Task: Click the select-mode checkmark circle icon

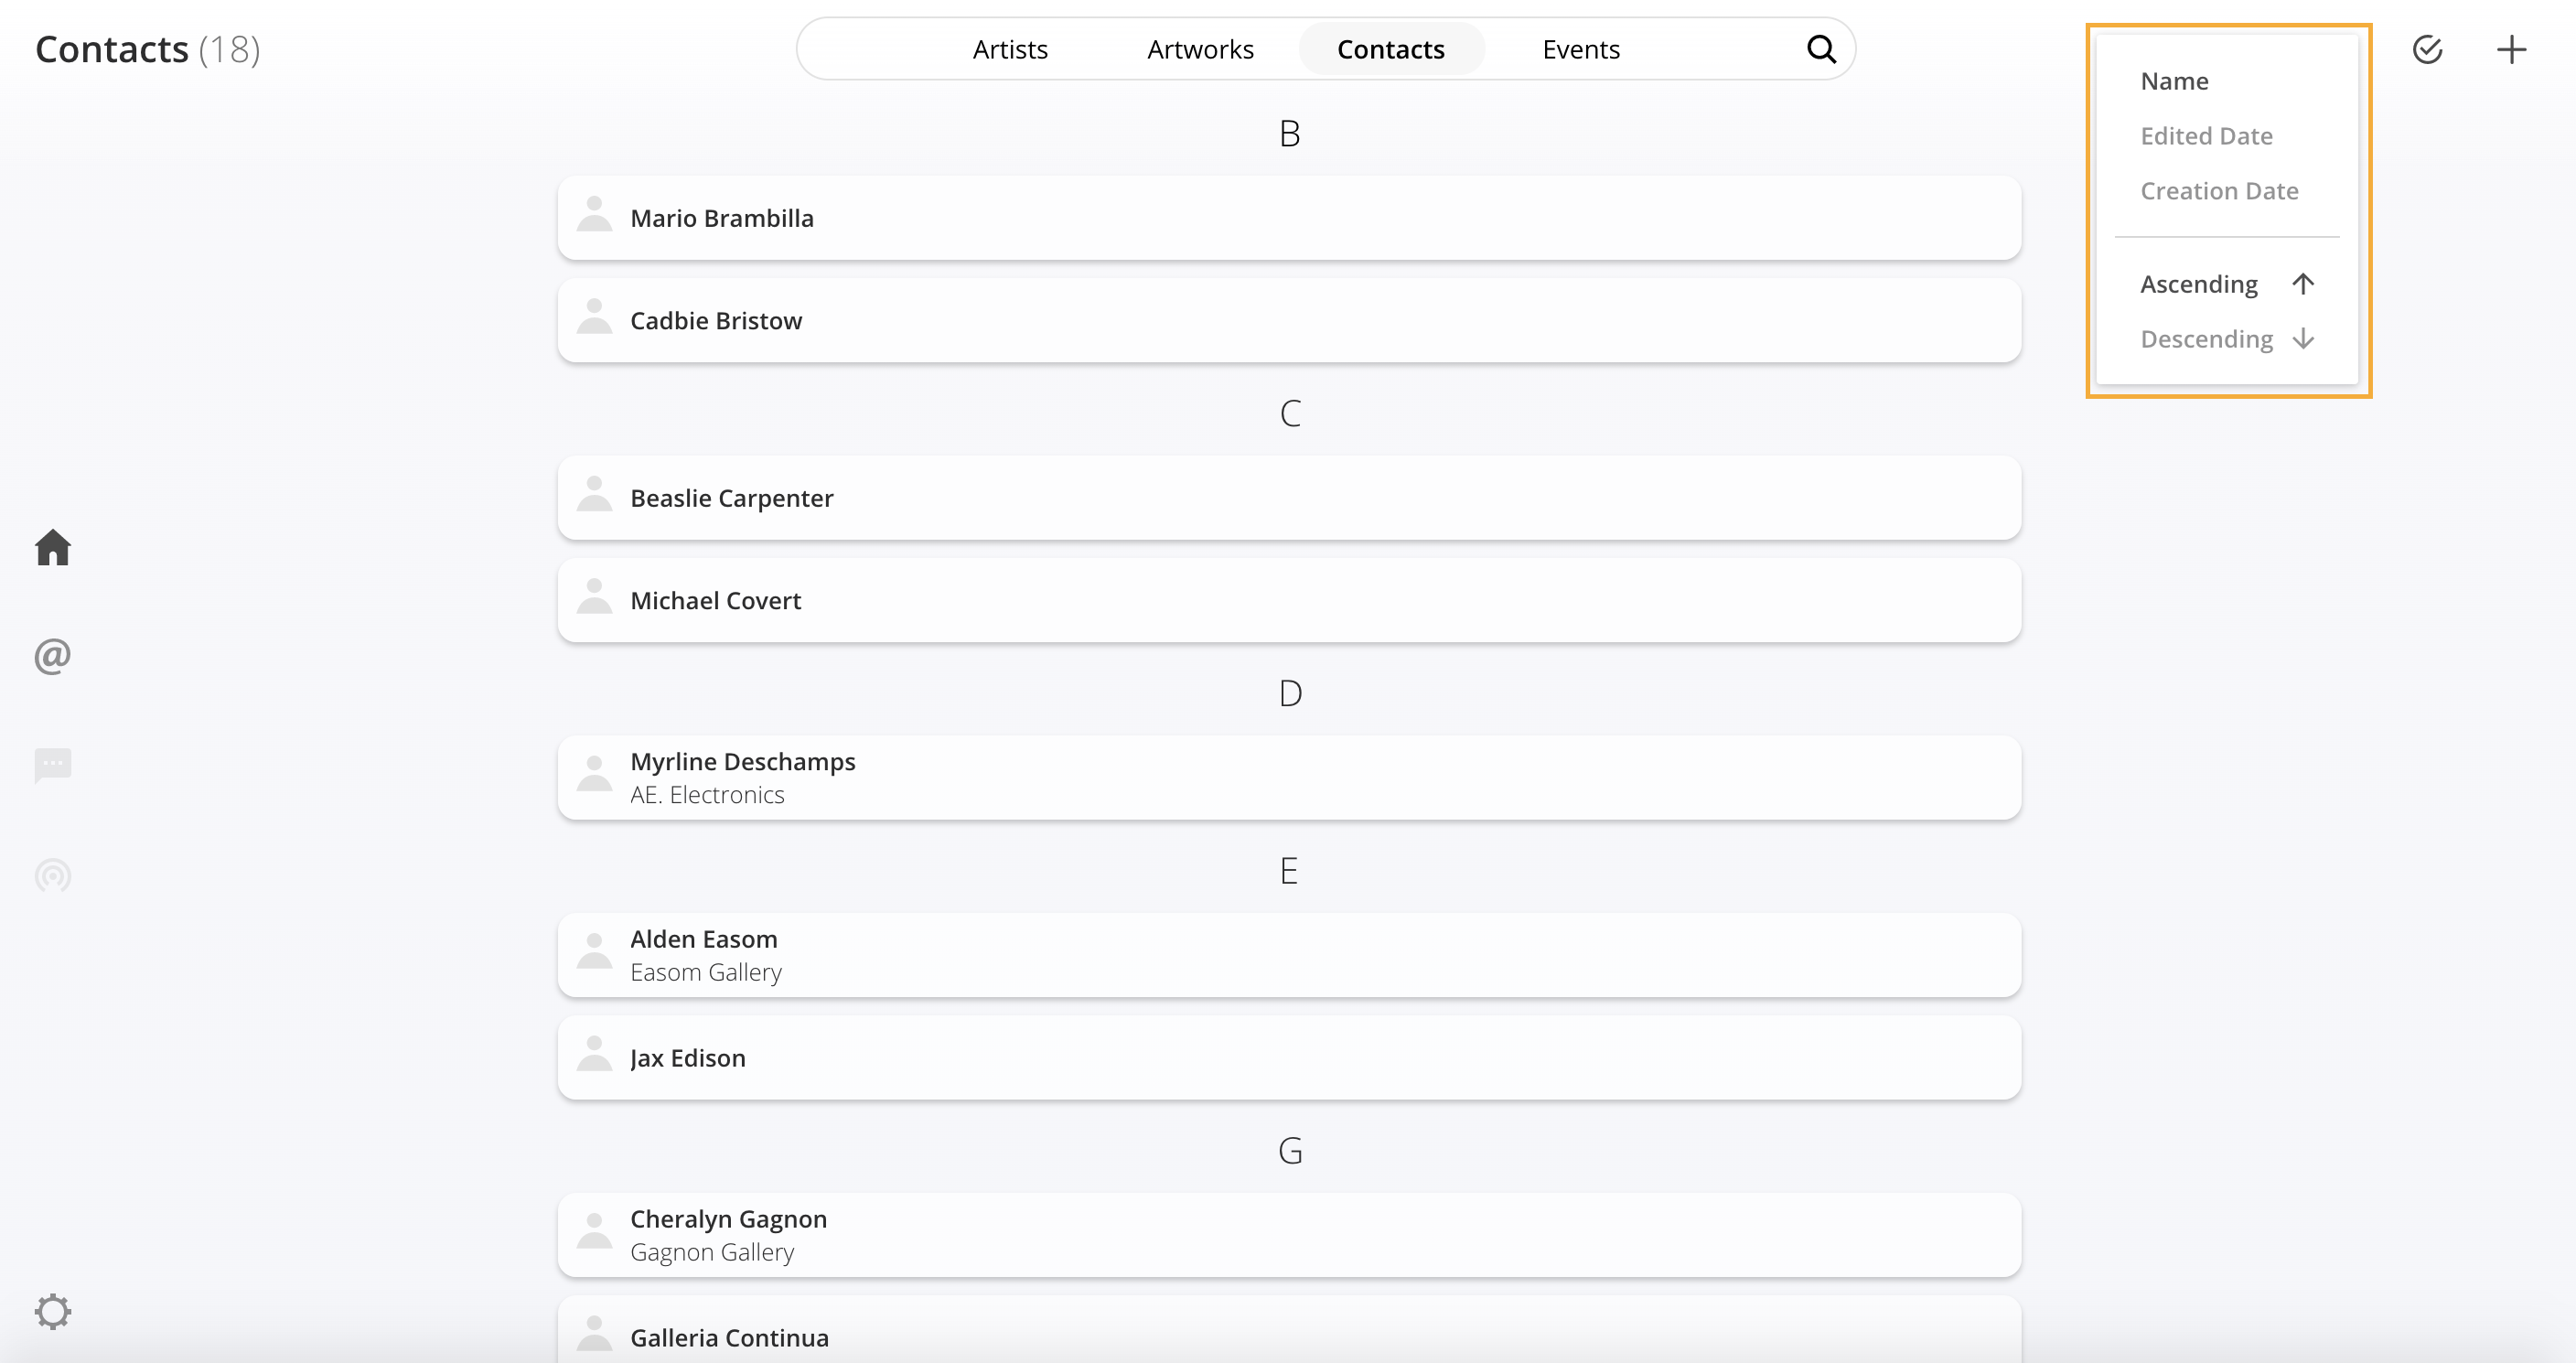Action: pyautogui.click(x=2427, y=49)
